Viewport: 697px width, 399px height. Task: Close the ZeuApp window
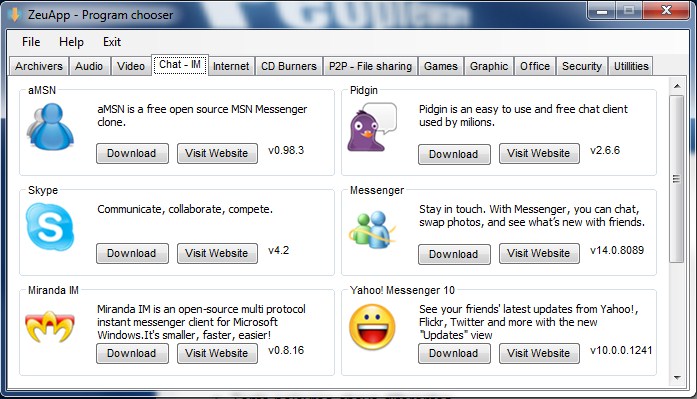[666, 10]
